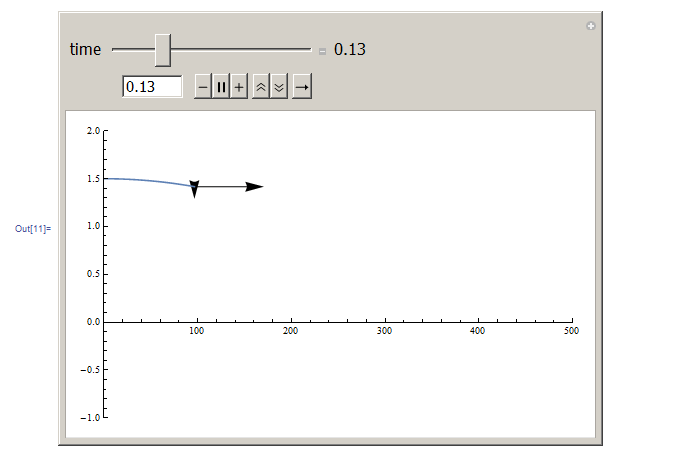694x460 pixels.
Task: Open Manipulate options via top-right plus icon
Action: pos(590,26)
